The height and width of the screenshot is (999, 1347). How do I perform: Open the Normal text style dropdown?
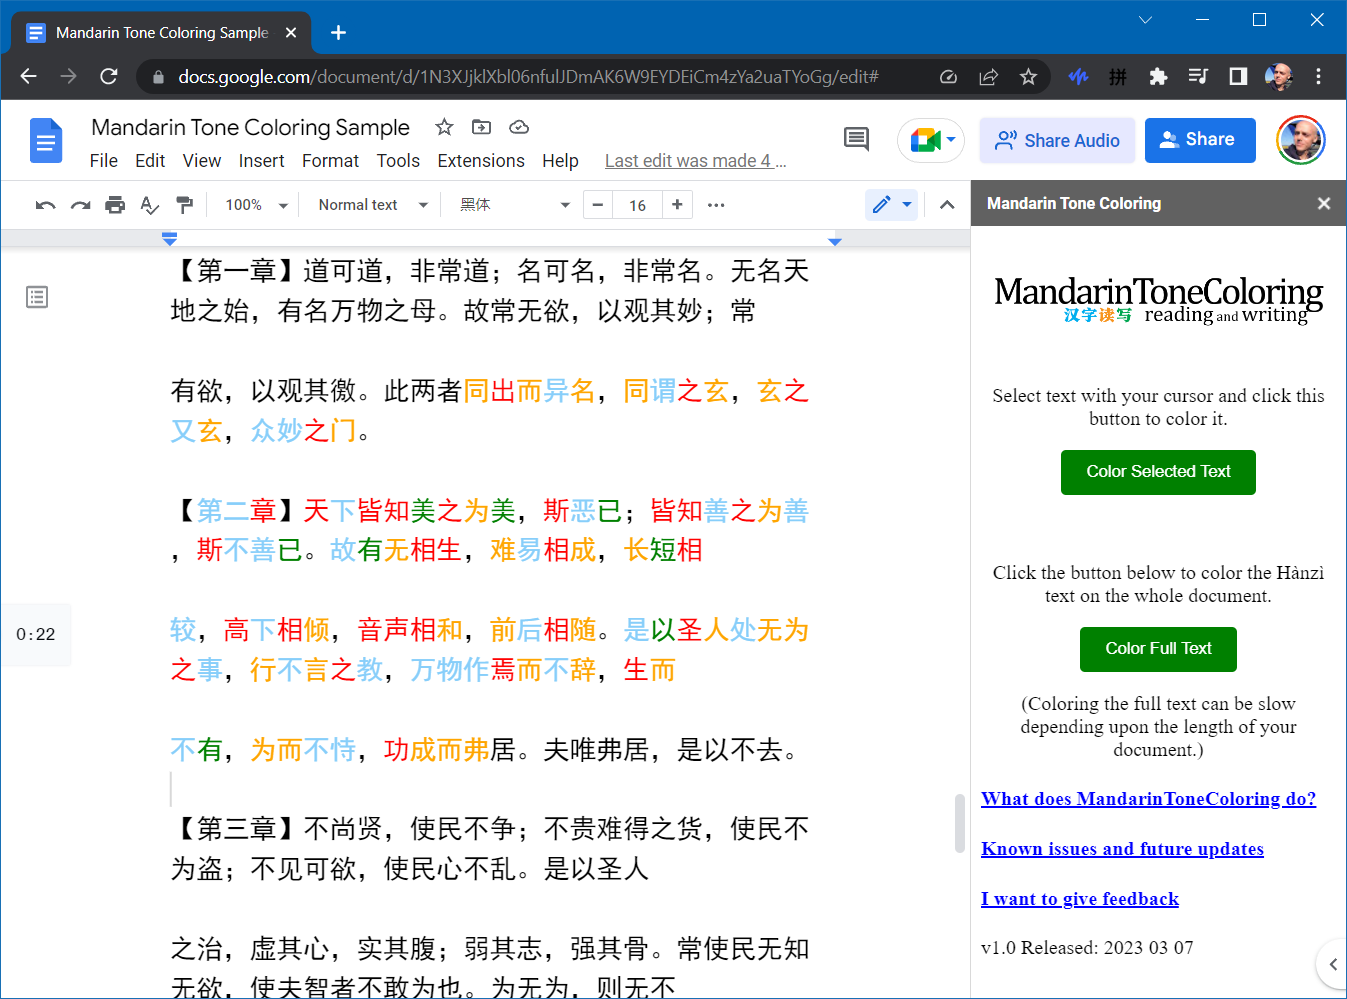[x=373, y=205]
